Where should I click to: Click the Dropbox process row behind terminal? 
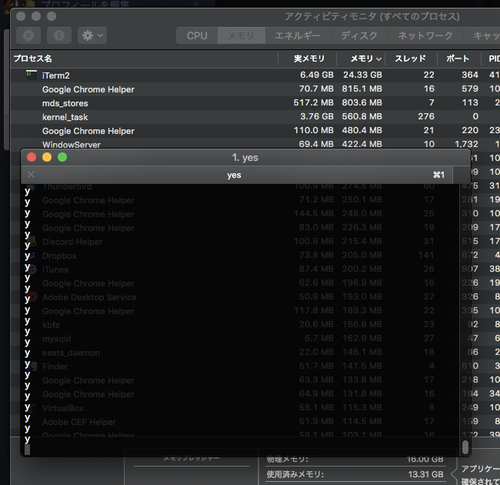[255, 256]
